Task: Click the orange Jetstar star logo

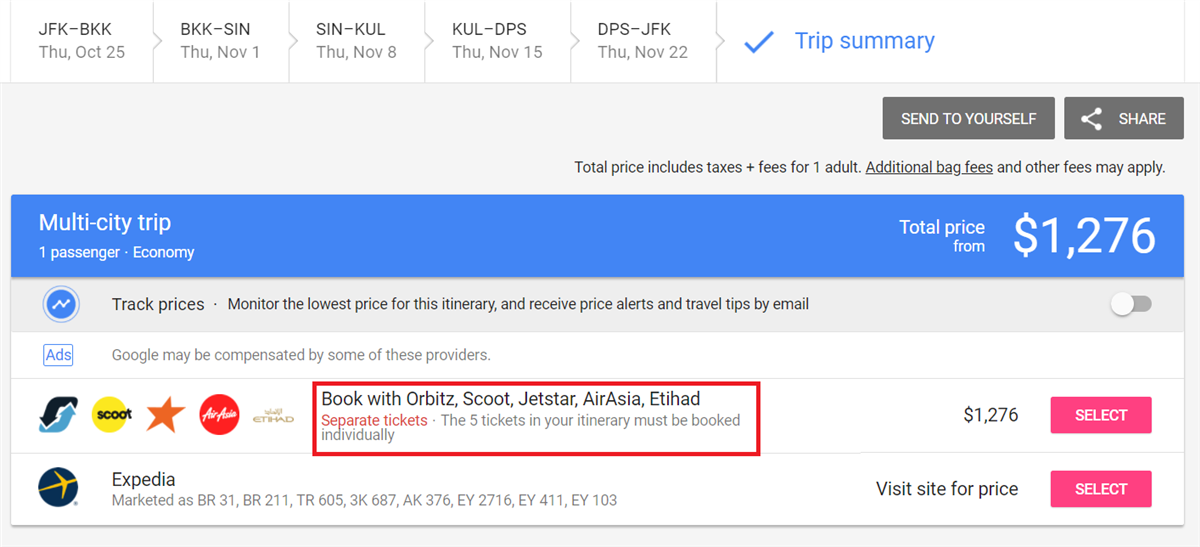Action: click(x=166, y=415)
